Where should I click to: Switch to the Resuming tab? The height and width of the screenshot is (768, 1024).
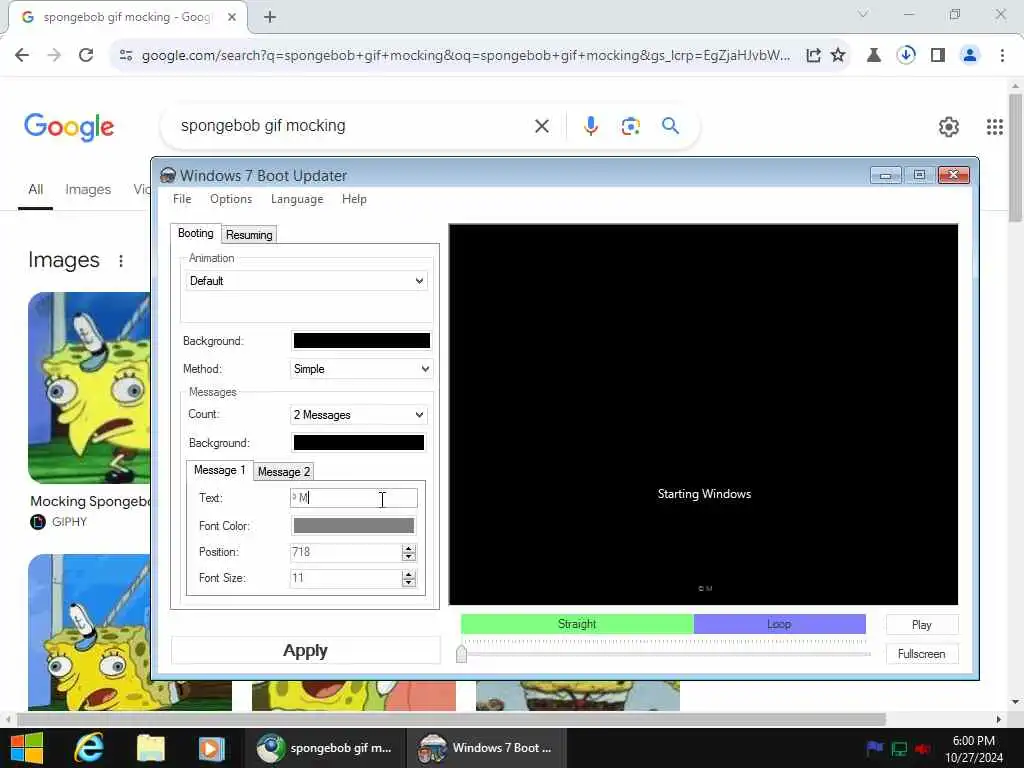249,234
